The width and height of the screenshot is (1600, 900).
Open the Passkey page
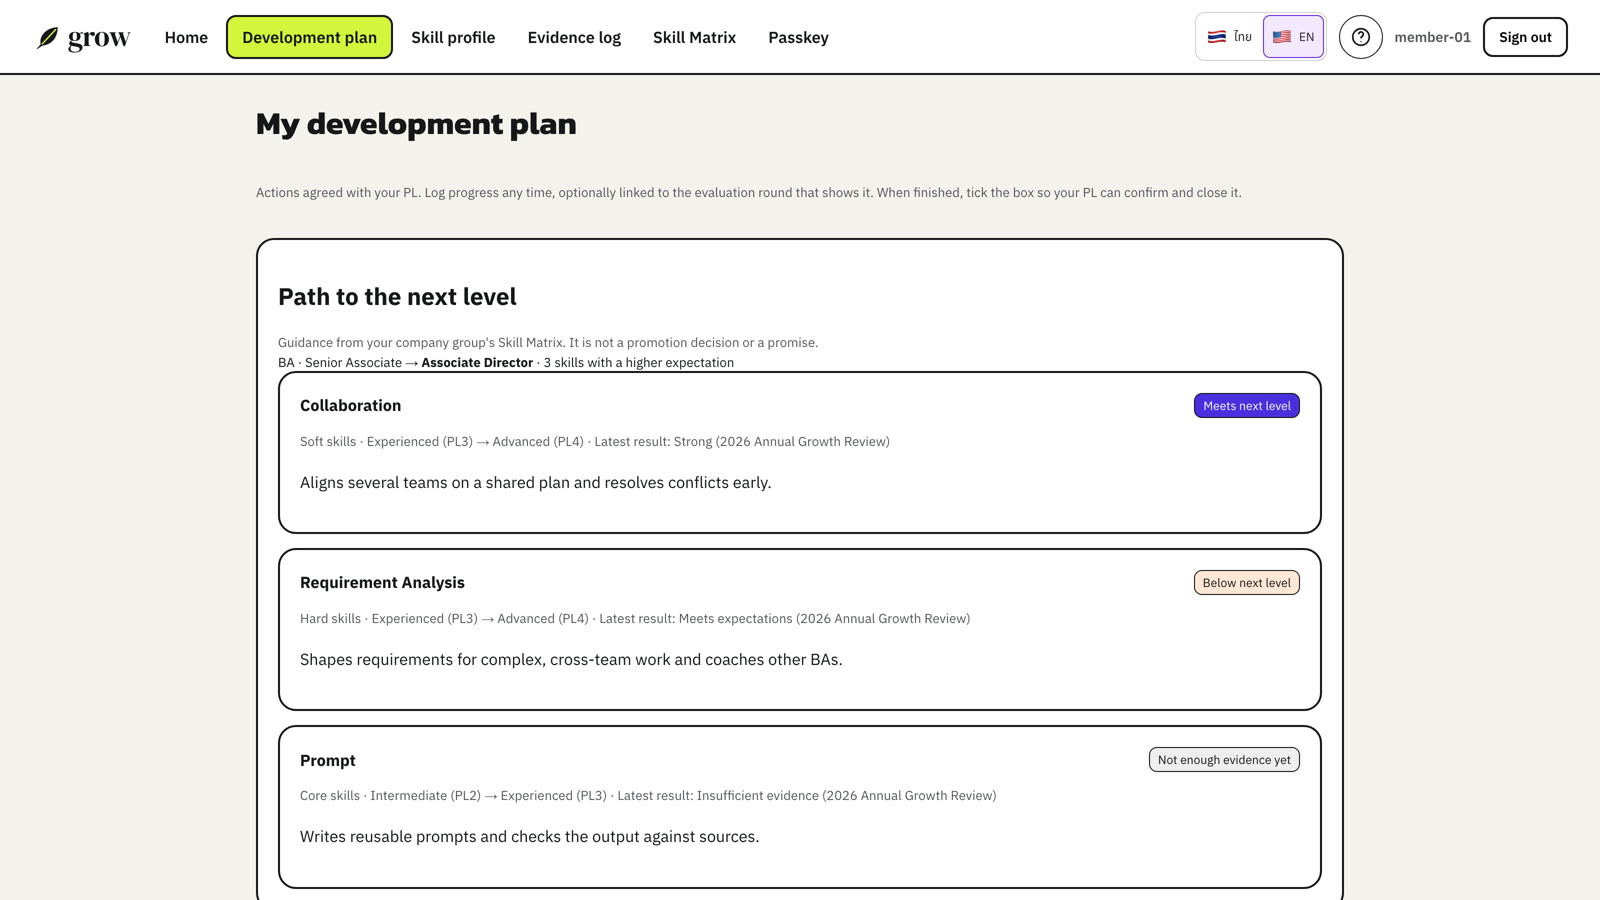click(x=798, y=37)
